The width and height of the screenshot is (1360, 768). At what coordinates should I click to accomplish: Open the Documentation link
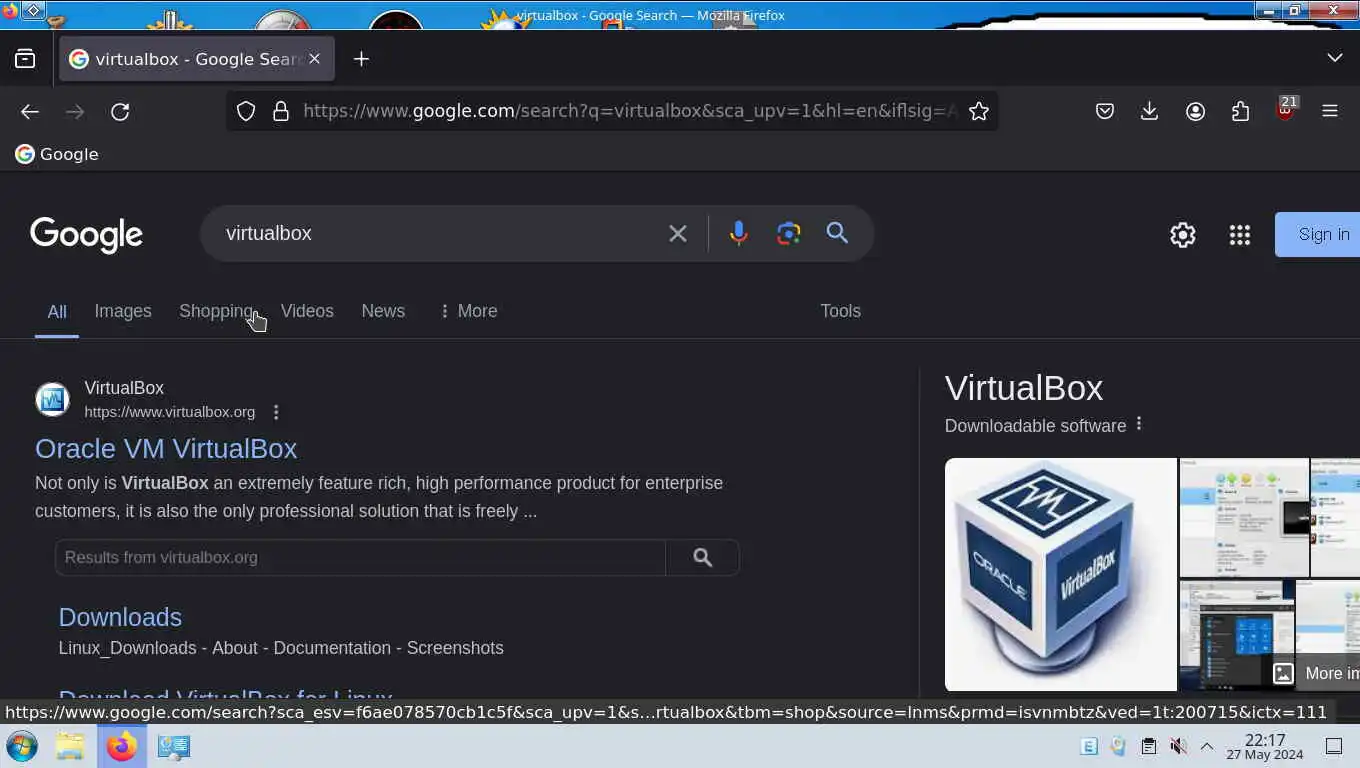click(332, 648)
